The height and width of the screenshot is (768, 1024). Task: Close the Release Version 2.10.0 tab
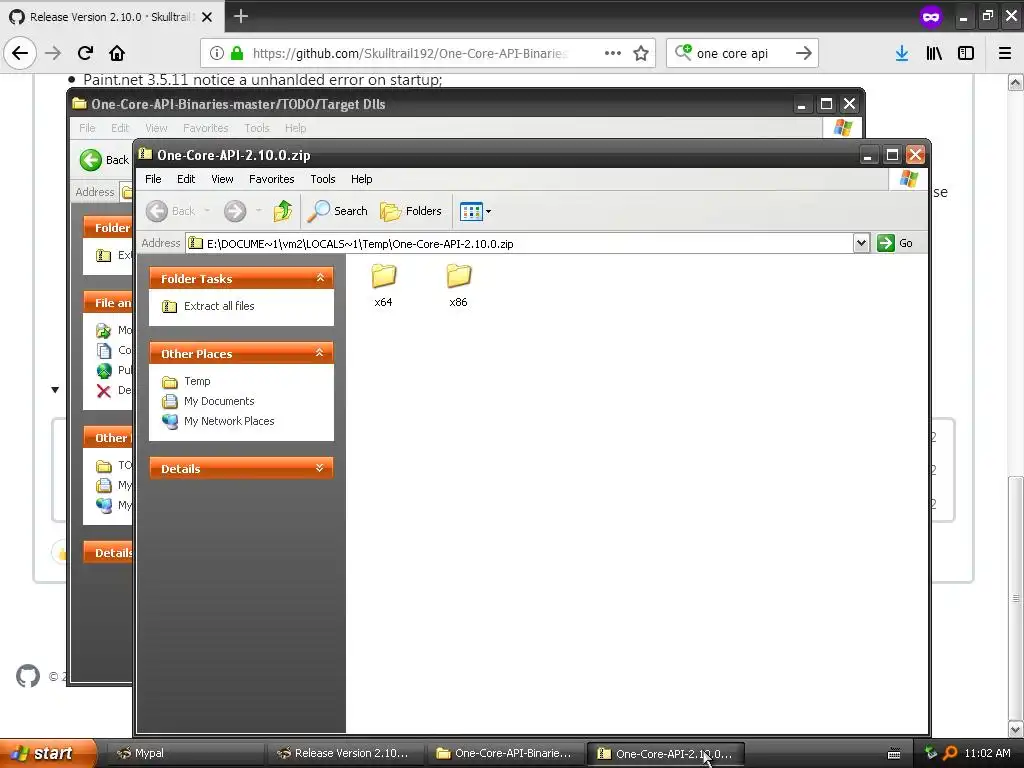click(x=207, y=17)
